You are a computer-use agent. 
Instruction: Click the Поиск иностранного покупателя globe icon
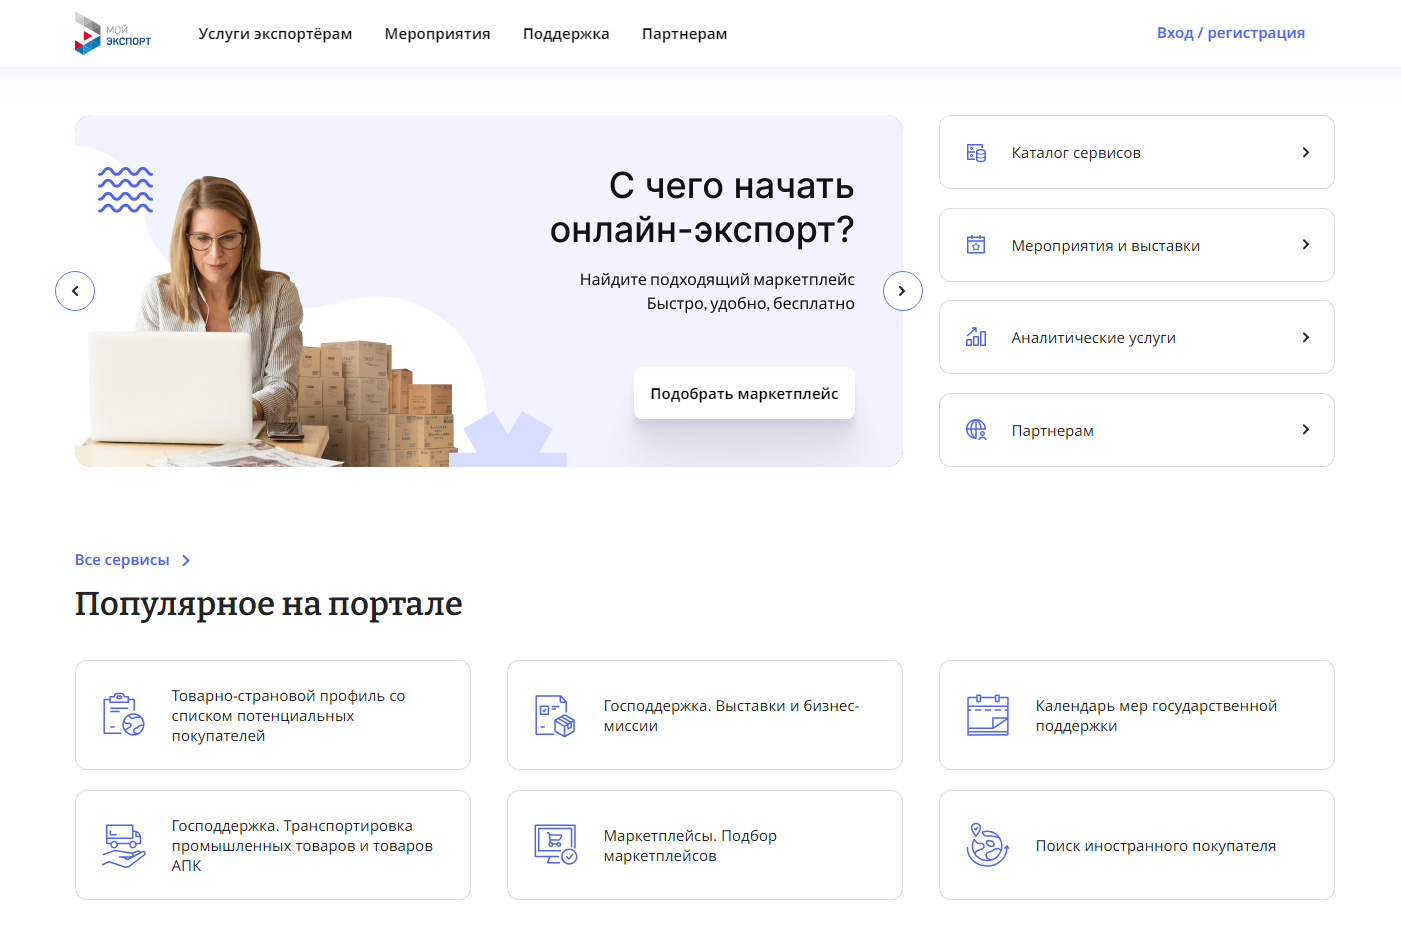click(x=987, y=845)
